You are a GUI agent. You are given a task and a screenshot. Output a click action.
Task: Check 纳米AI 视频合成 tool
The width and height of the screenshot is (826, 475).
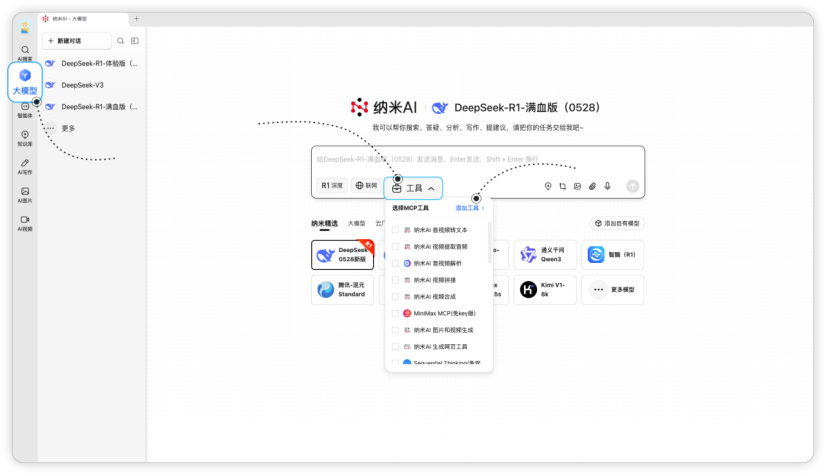click(395, 296)
